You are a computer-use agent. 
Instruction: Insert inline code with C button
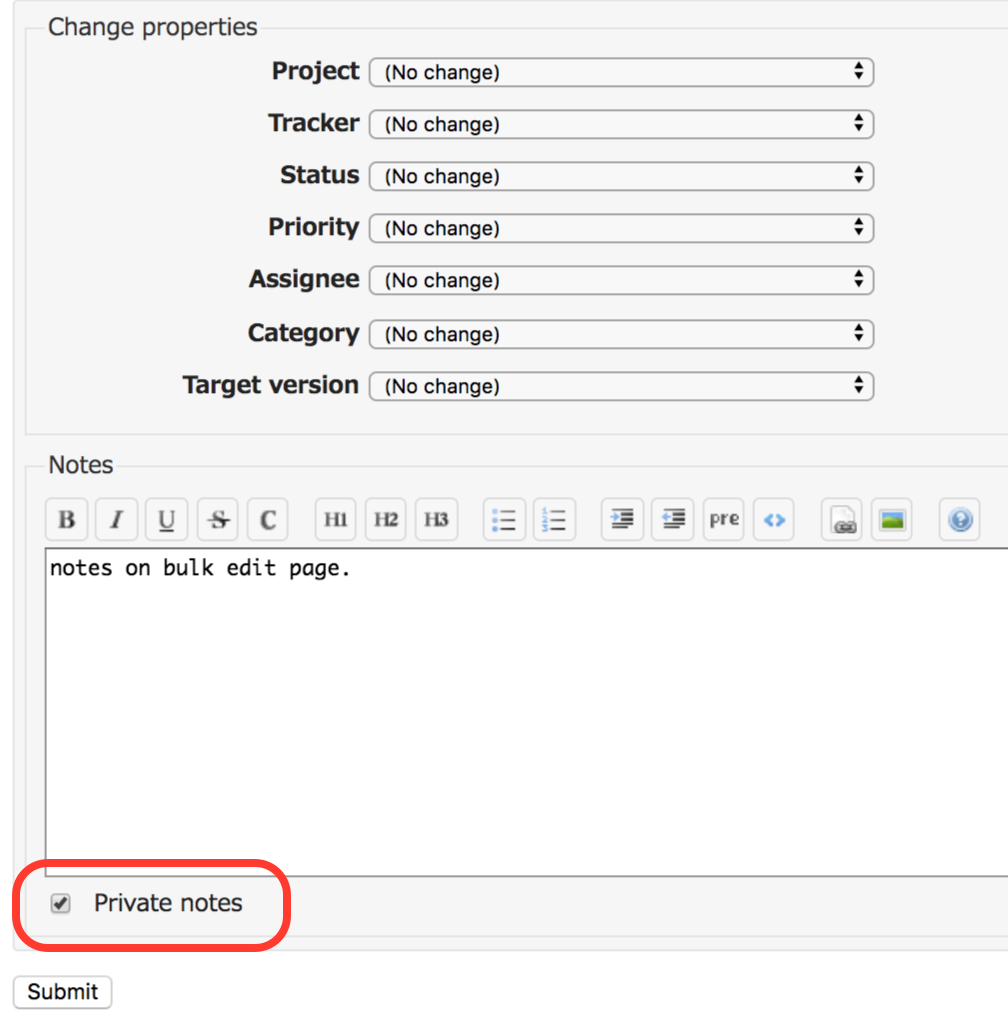click(268, 519)
